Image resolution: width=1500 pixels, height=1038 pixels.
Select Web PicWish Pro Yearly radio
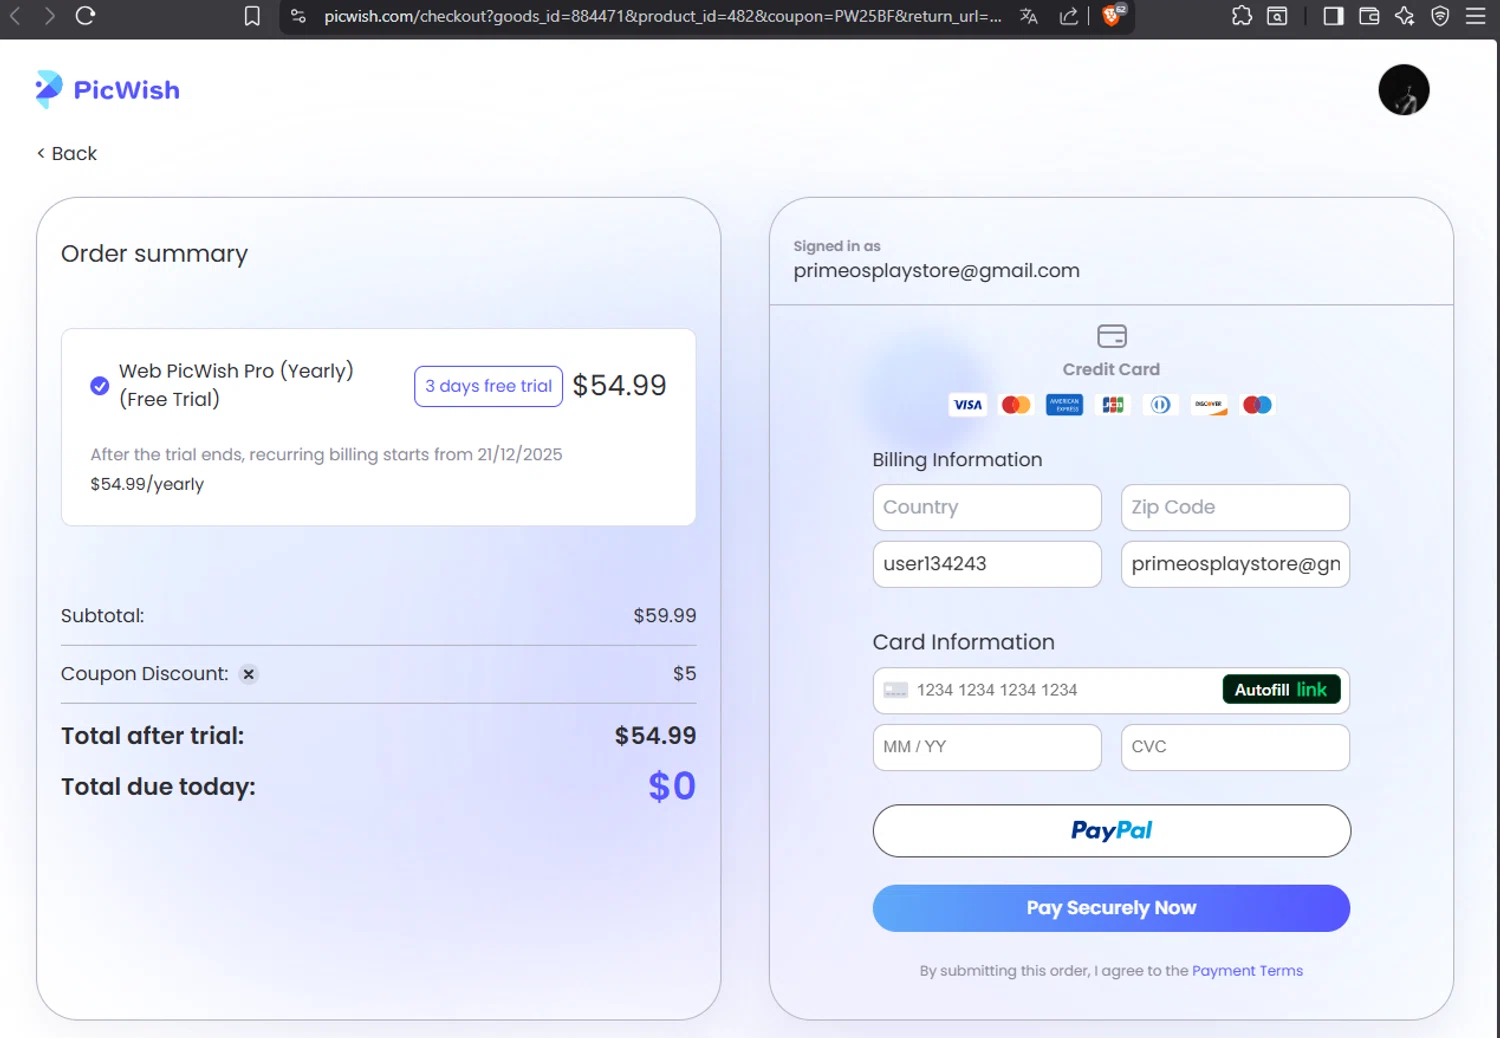100,386
